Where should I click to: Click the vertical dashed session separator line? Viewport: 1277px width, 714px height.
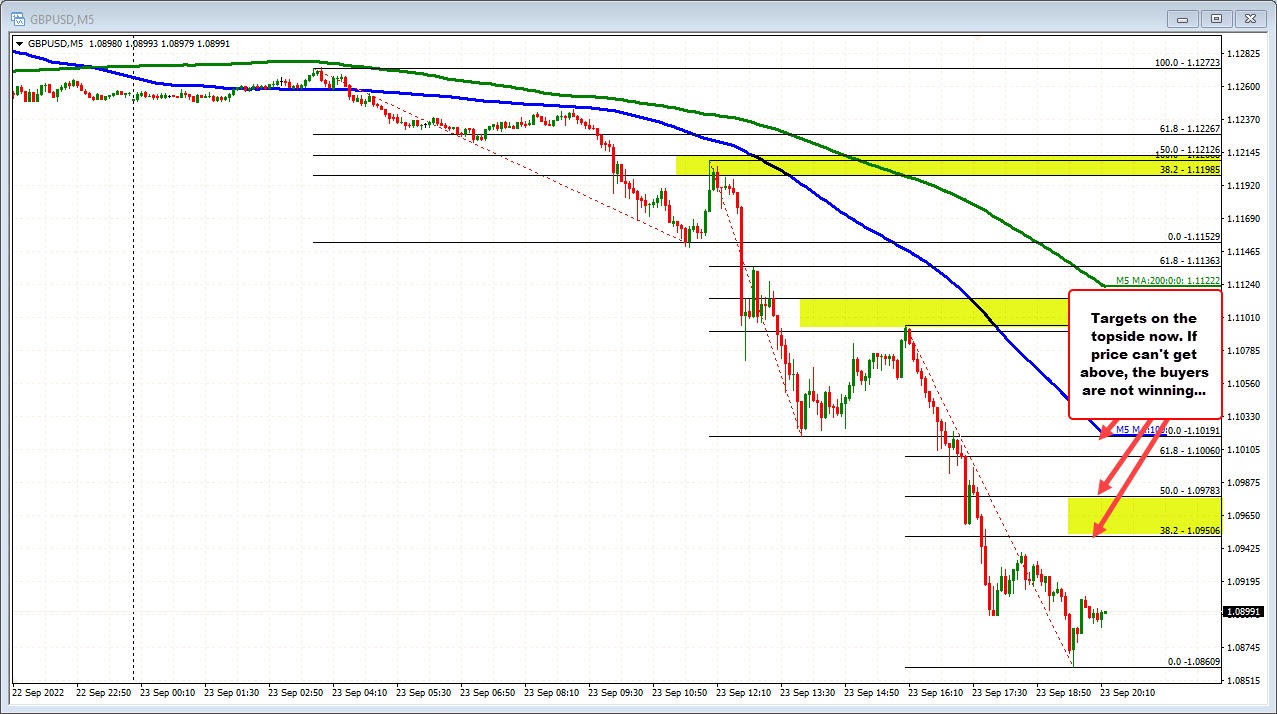point(133,400)
